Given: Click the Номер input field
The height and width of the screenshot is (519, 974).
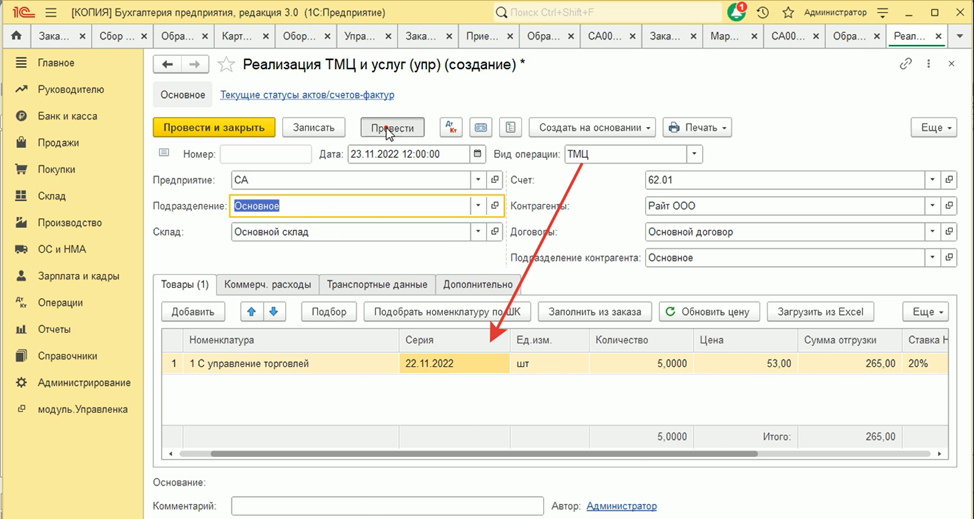Looking at the screenshot, I should tap(266, 154).
